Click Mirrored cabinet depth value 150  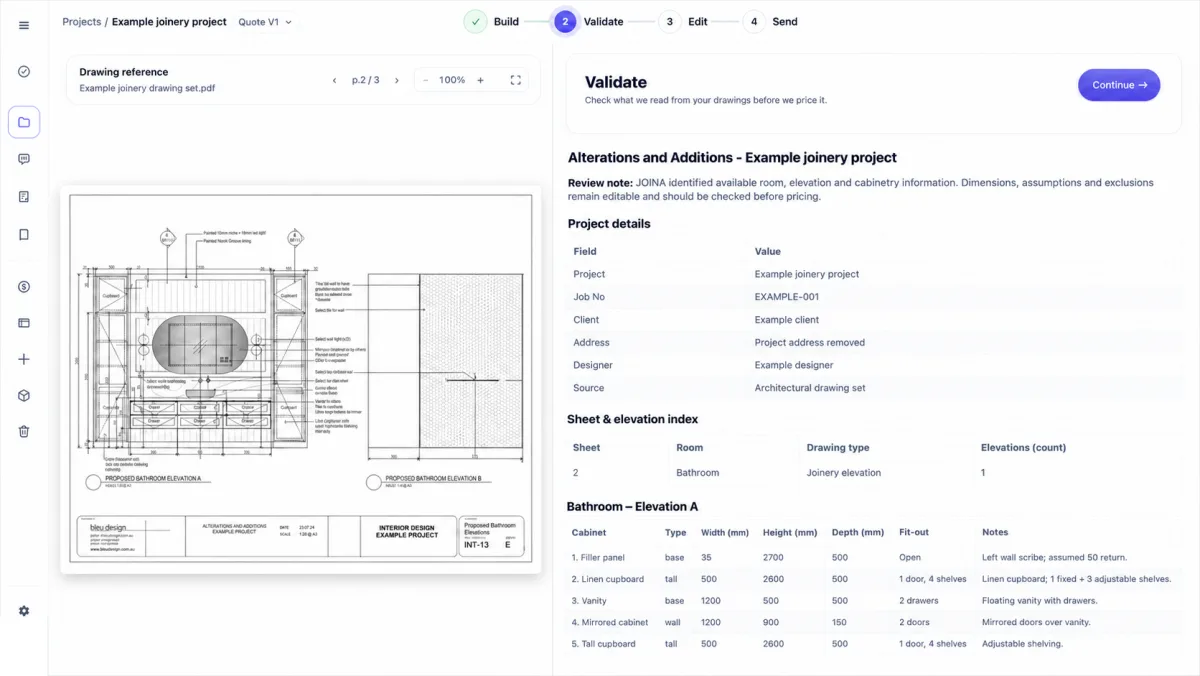[840, 622]
